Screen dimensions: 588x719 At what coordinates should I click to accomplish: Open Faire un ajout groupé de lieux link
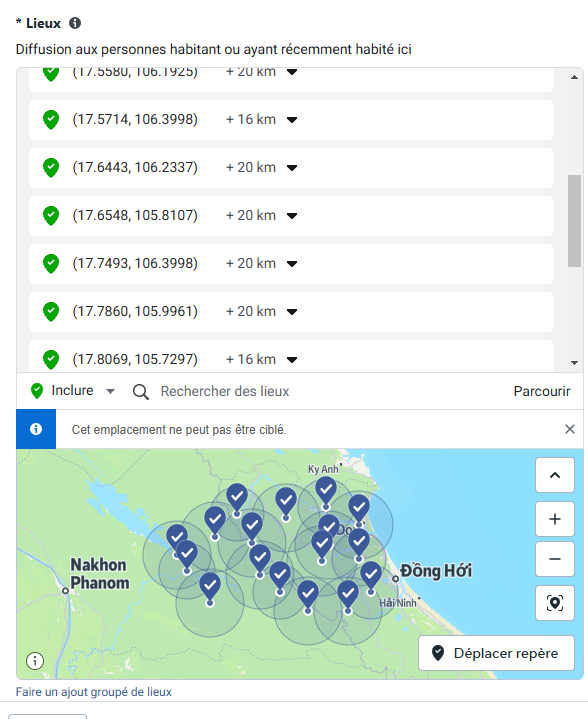pyautogui.click(x=94, y=691)
